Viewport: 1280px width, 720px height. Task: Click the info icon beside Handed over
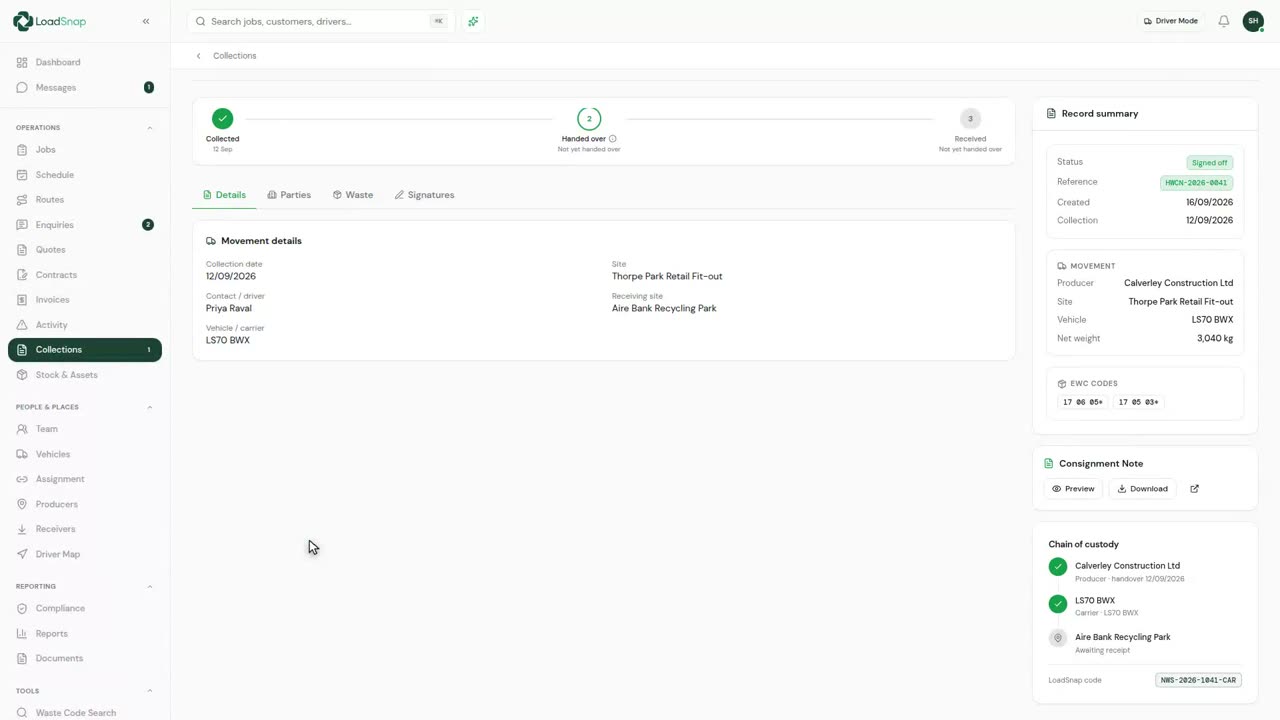click(x=613, y=139)
